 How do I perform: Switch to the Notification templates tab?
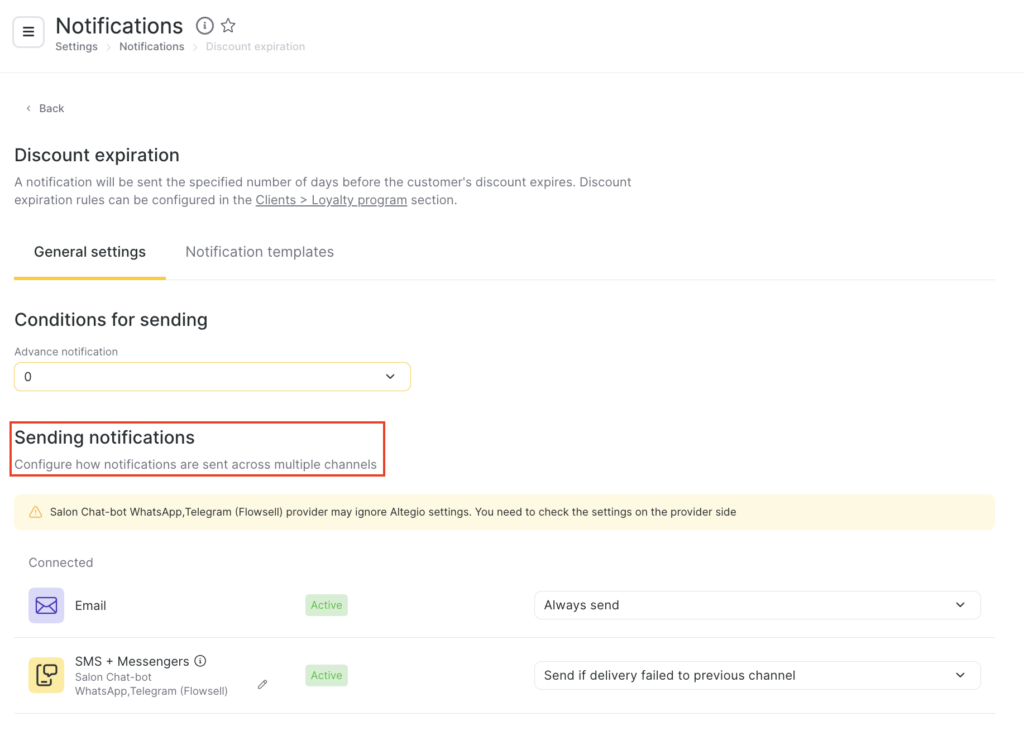(259, 252)
